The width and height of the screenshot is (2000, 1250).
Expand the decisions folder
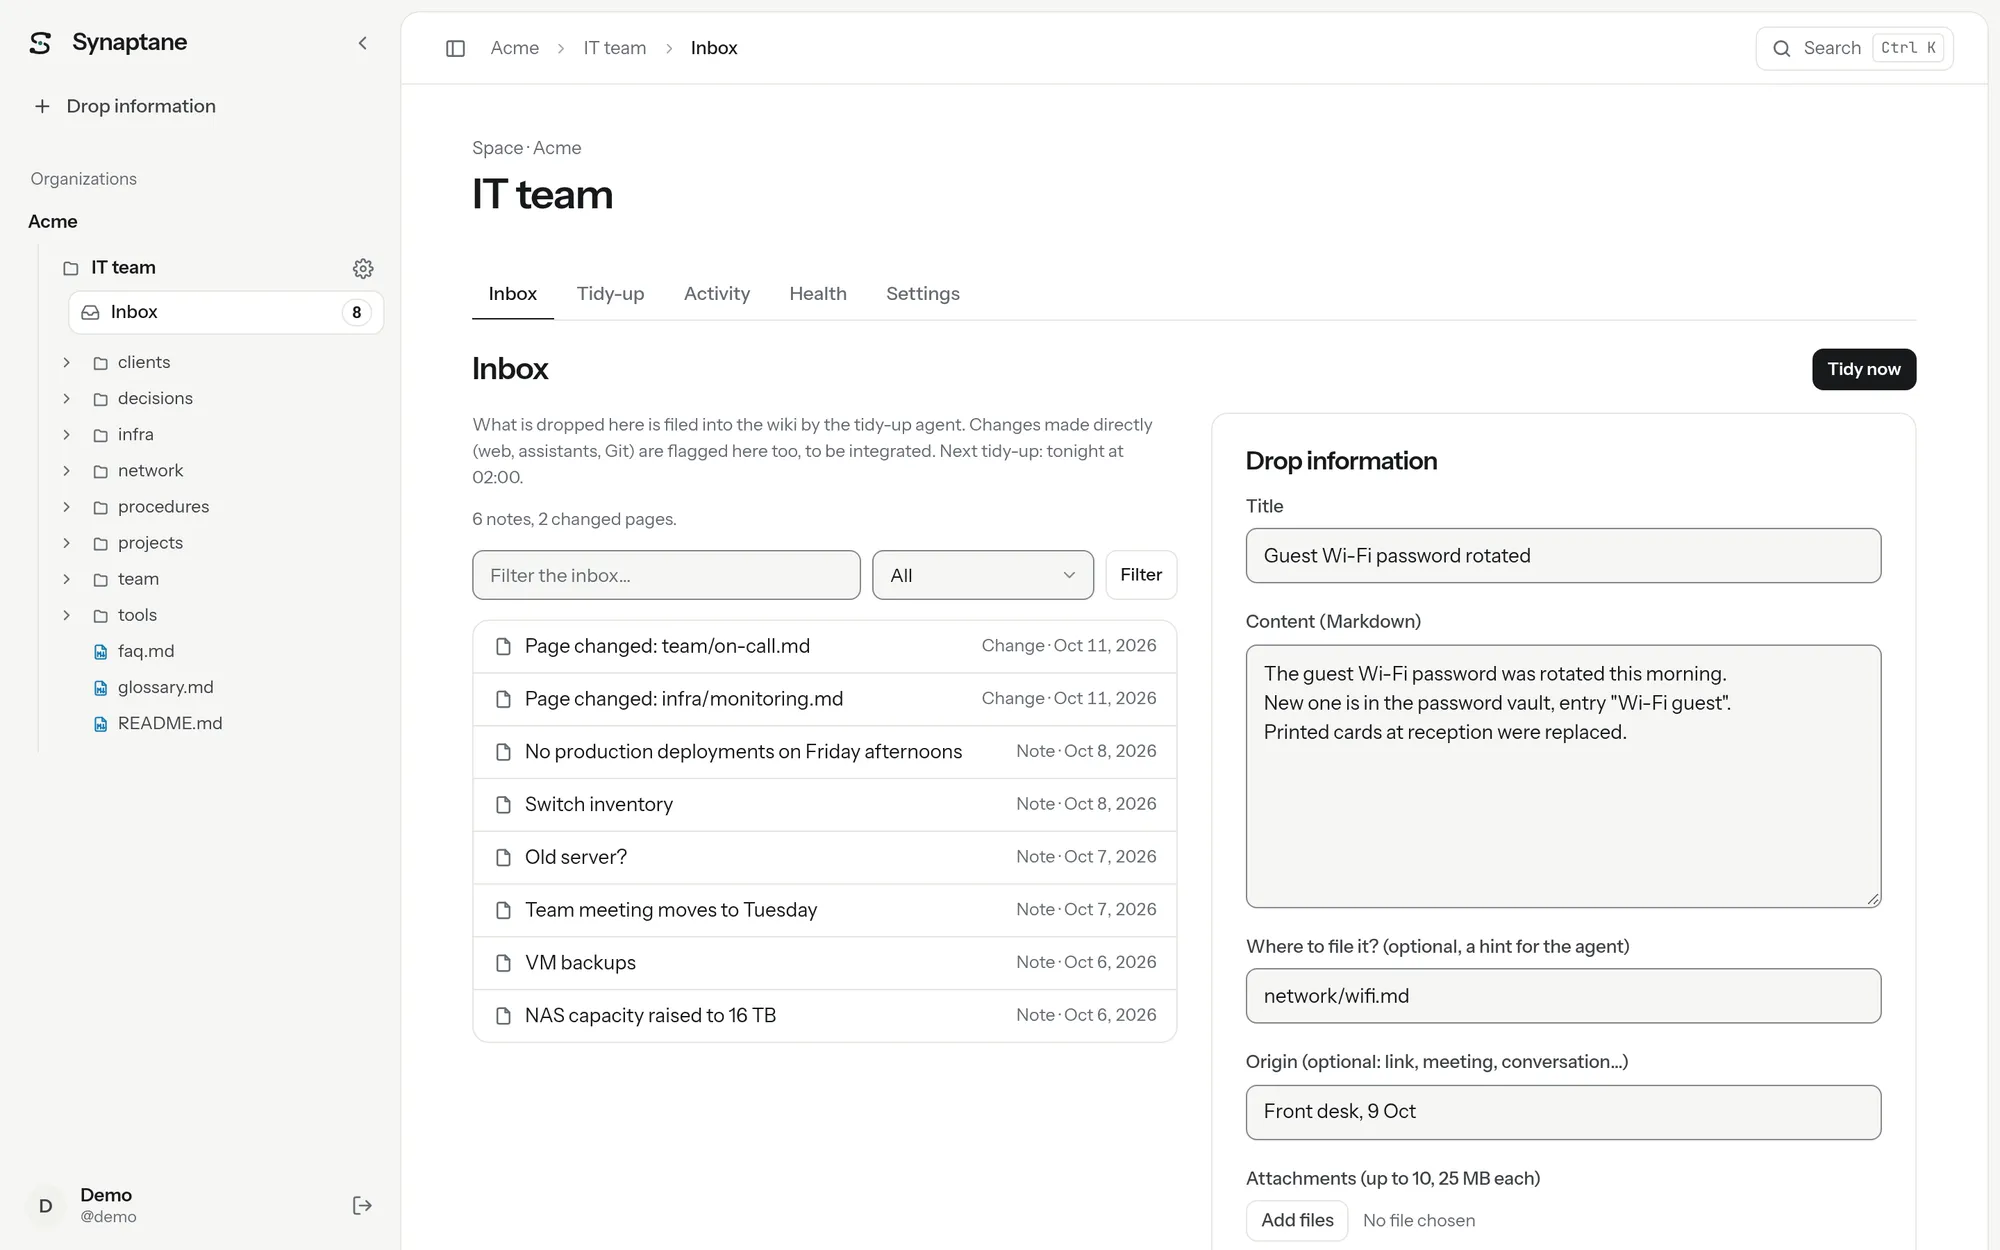coord(67,398)
